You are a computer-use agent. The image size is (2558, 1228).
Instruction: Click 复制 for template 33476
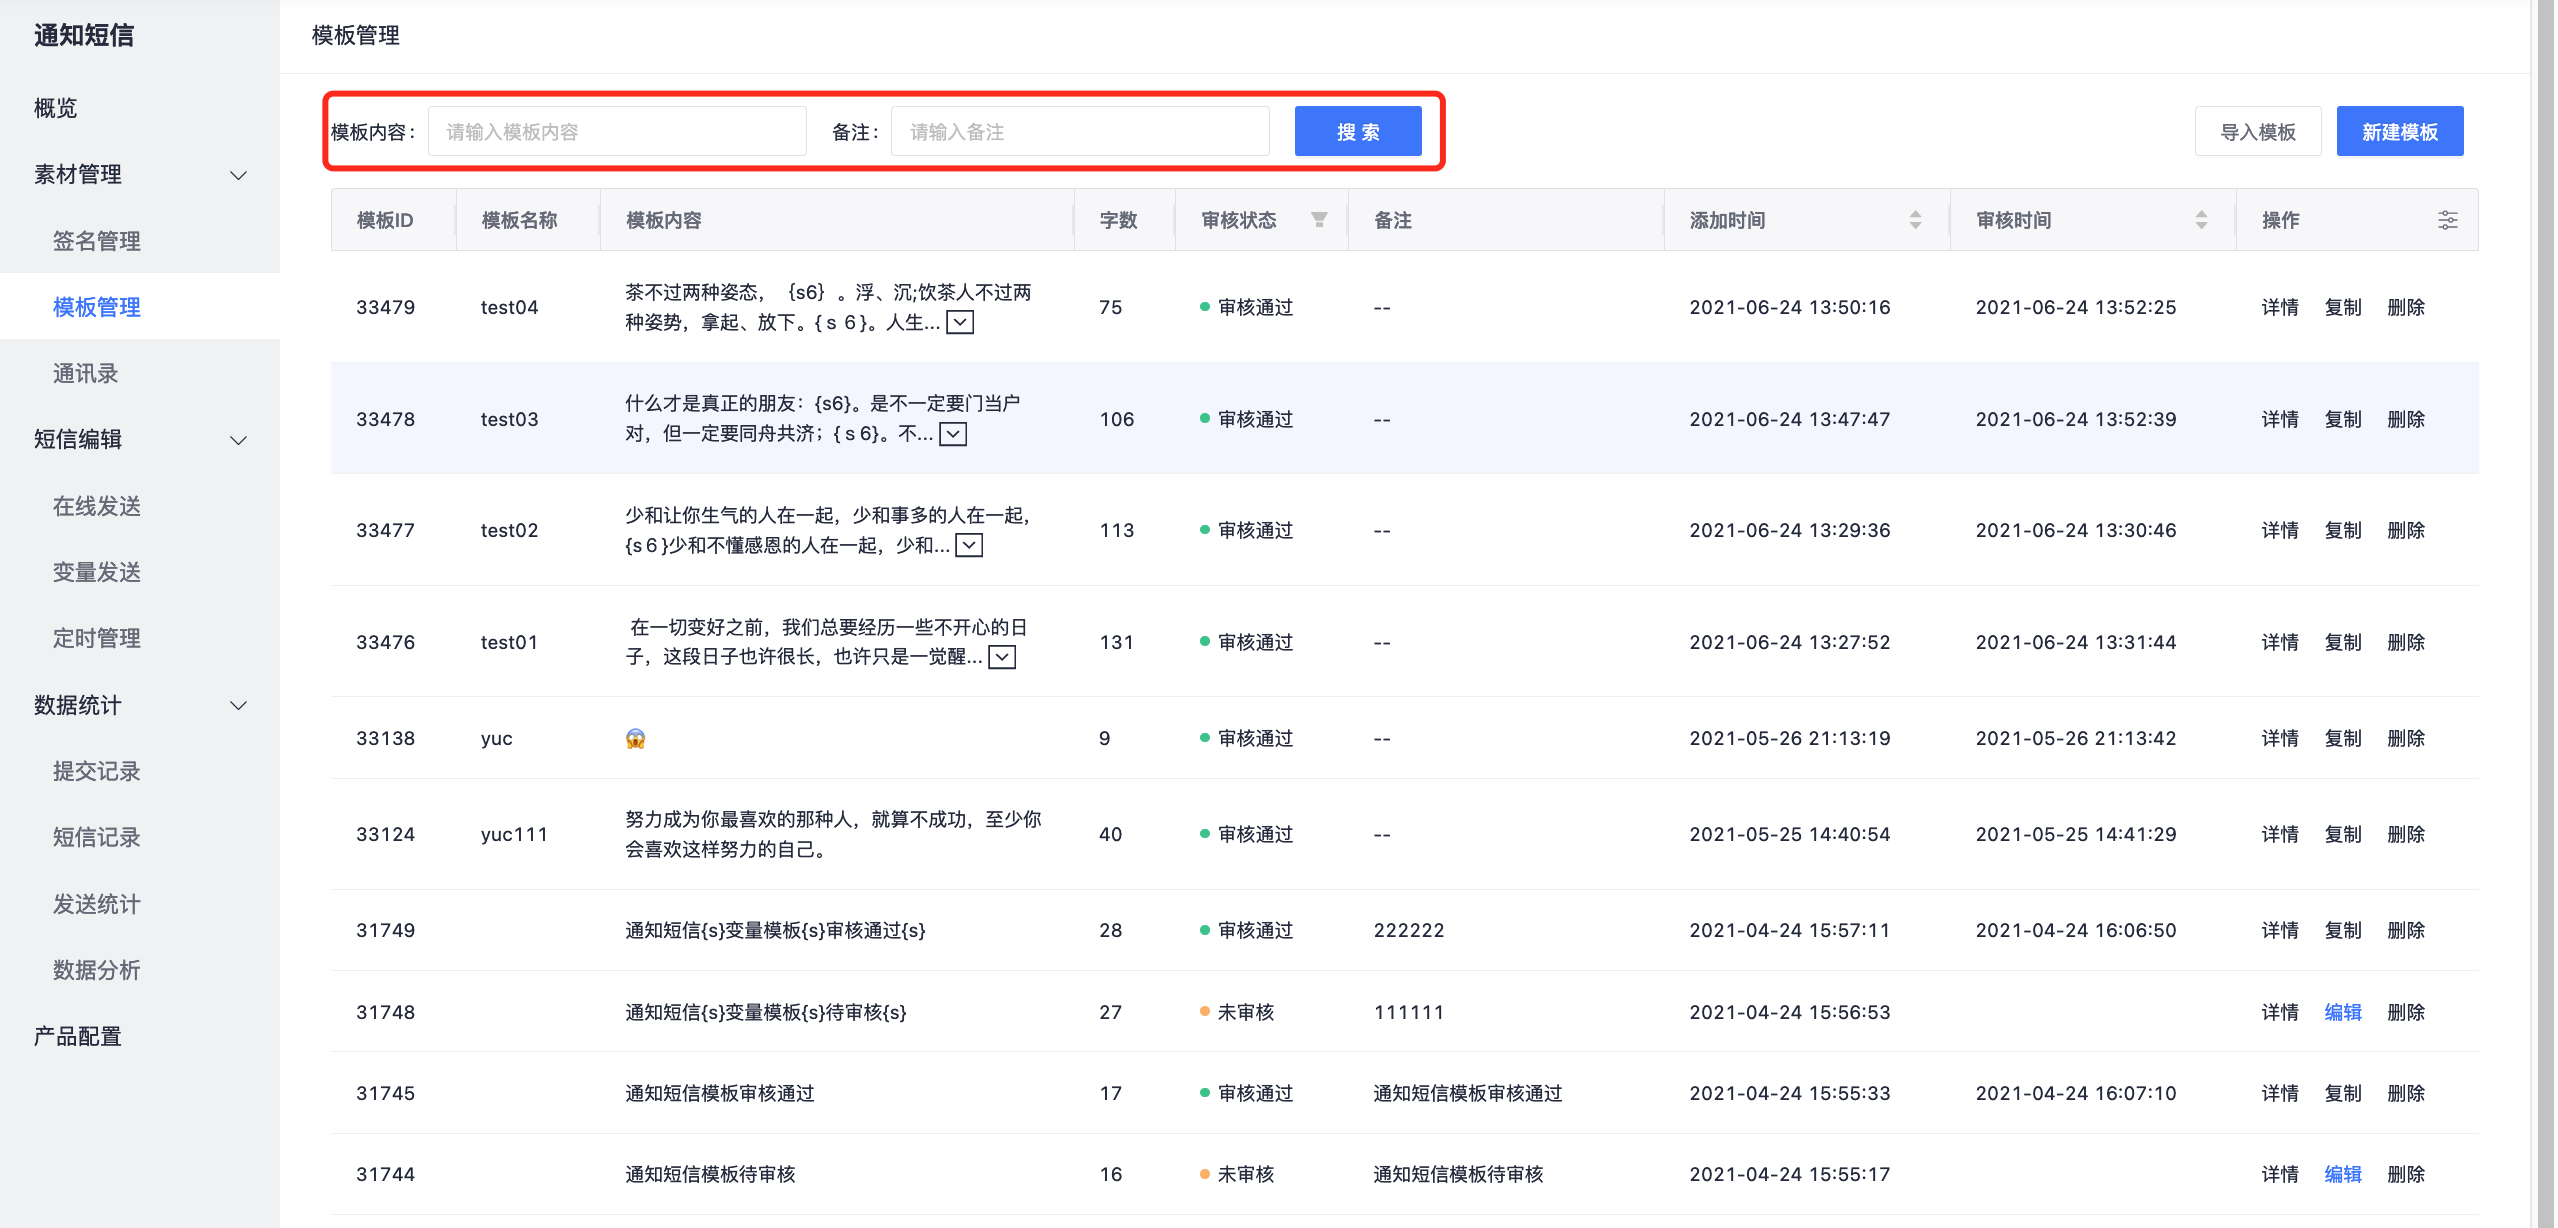[x=2343, y=642]
